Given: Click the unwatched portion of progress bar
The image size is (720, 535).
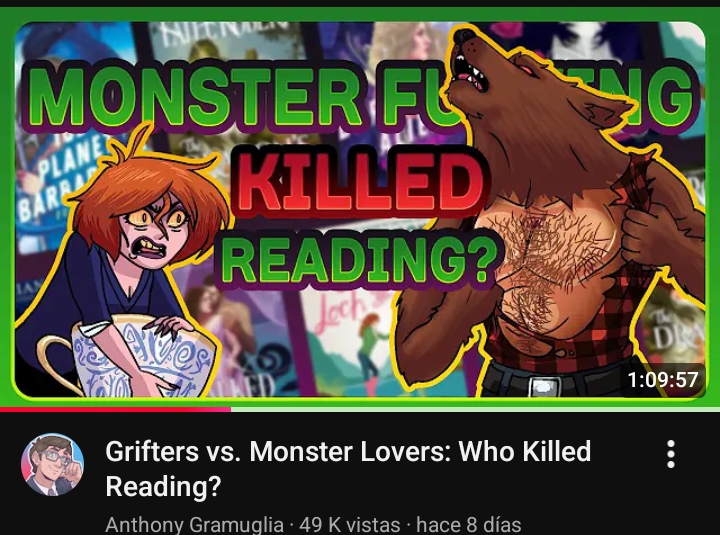Looking at the screenshot, I should (475, 409).
